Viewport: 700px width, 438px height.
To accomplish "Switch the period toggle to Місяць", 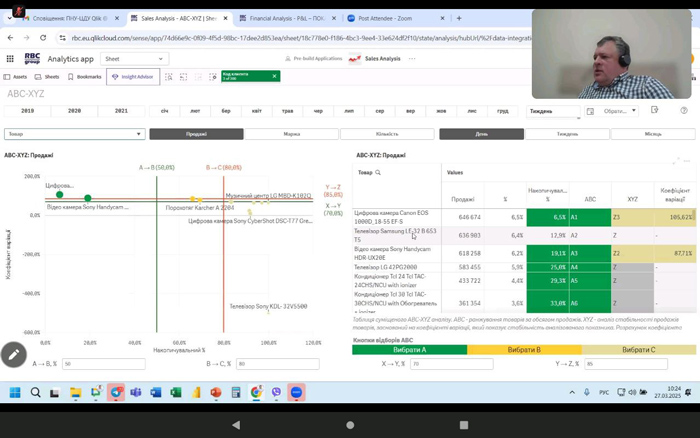I will 652,133.
